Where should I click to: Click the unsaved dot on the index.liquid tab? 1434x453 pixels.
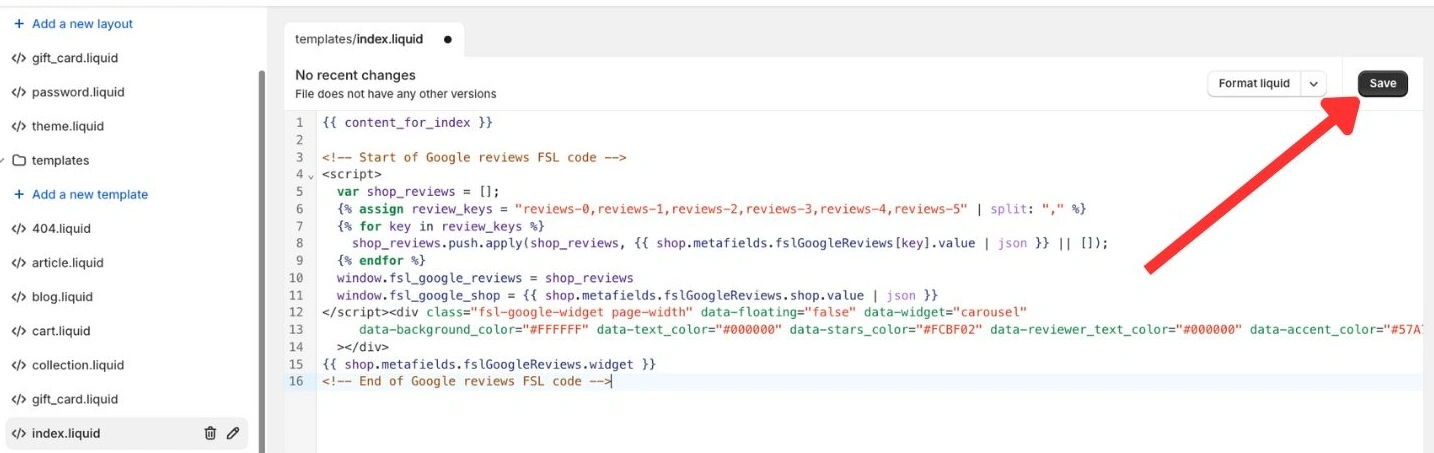447,40
